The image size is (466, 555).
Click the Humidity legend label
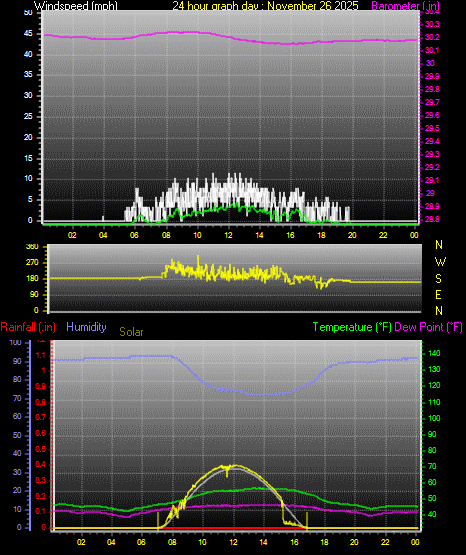pyautogui.click(x=86, y=327)
